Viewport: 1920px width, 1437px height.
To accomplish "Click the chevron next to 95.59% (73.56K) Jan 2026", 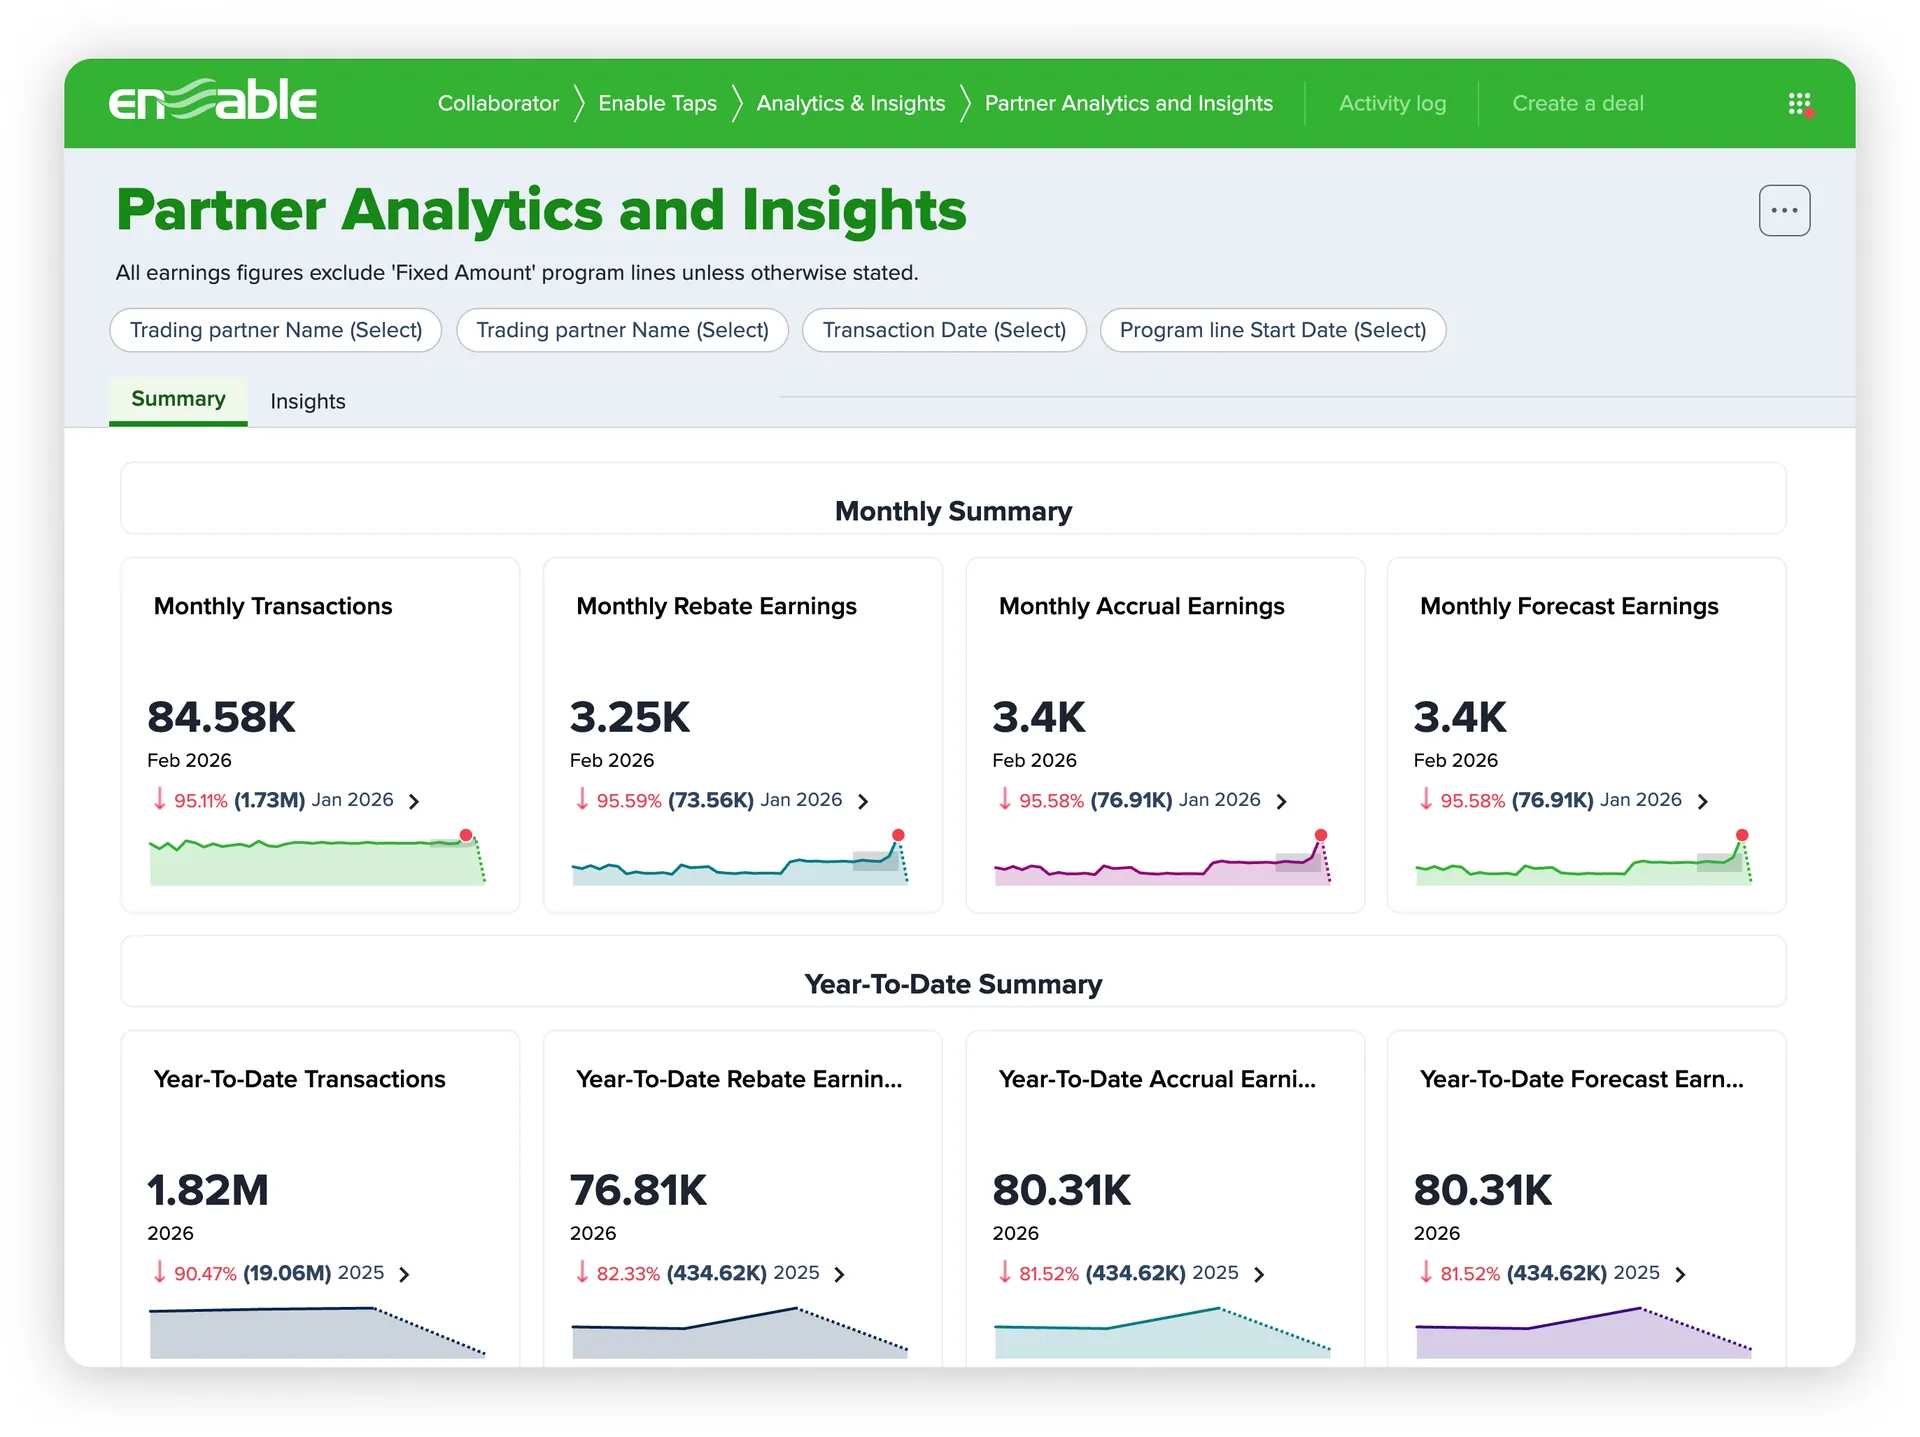I will coord(863,801).
